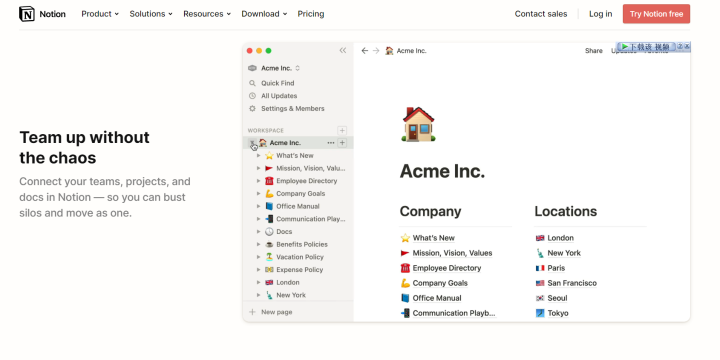Go forward with the right arrow
The width and height of the screenshot is (720, 360).
[376, 51]
